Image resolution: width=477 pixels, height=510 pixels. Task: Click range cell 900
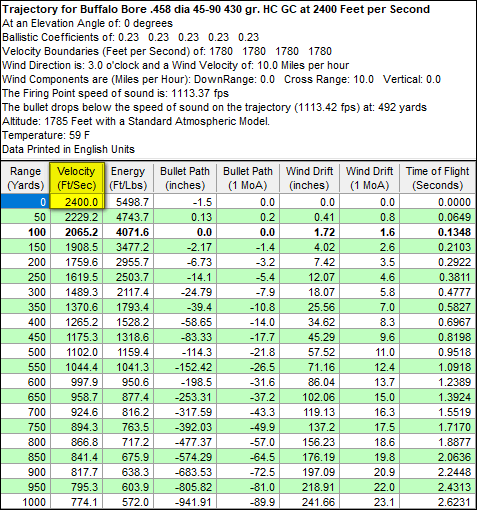[25, 472]
